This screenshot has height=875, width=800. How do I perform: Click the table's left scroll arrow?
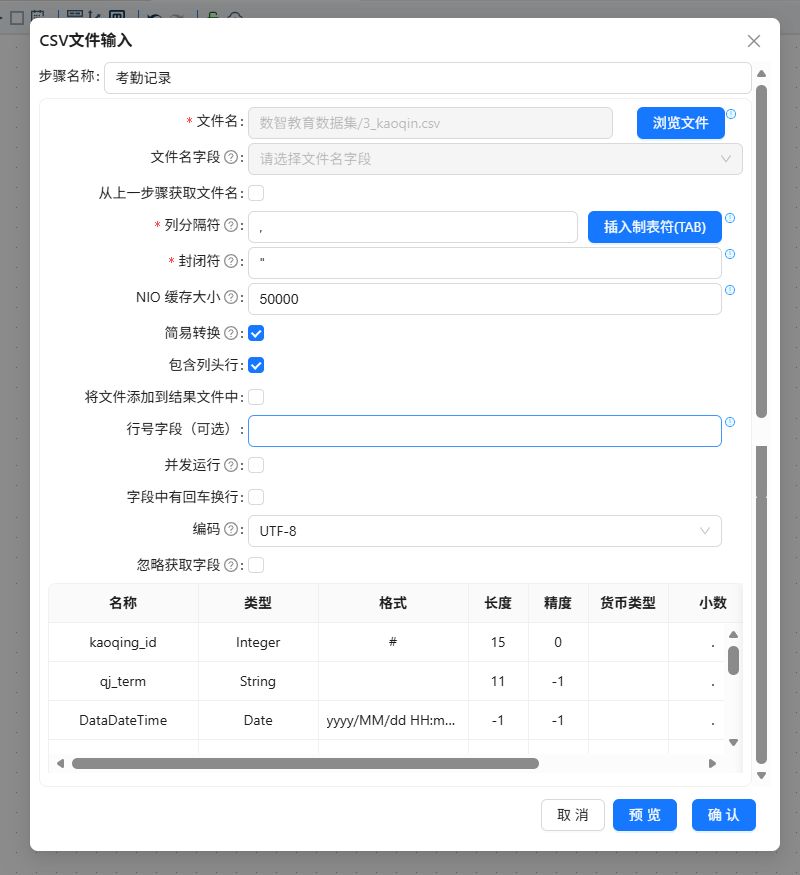60,763
